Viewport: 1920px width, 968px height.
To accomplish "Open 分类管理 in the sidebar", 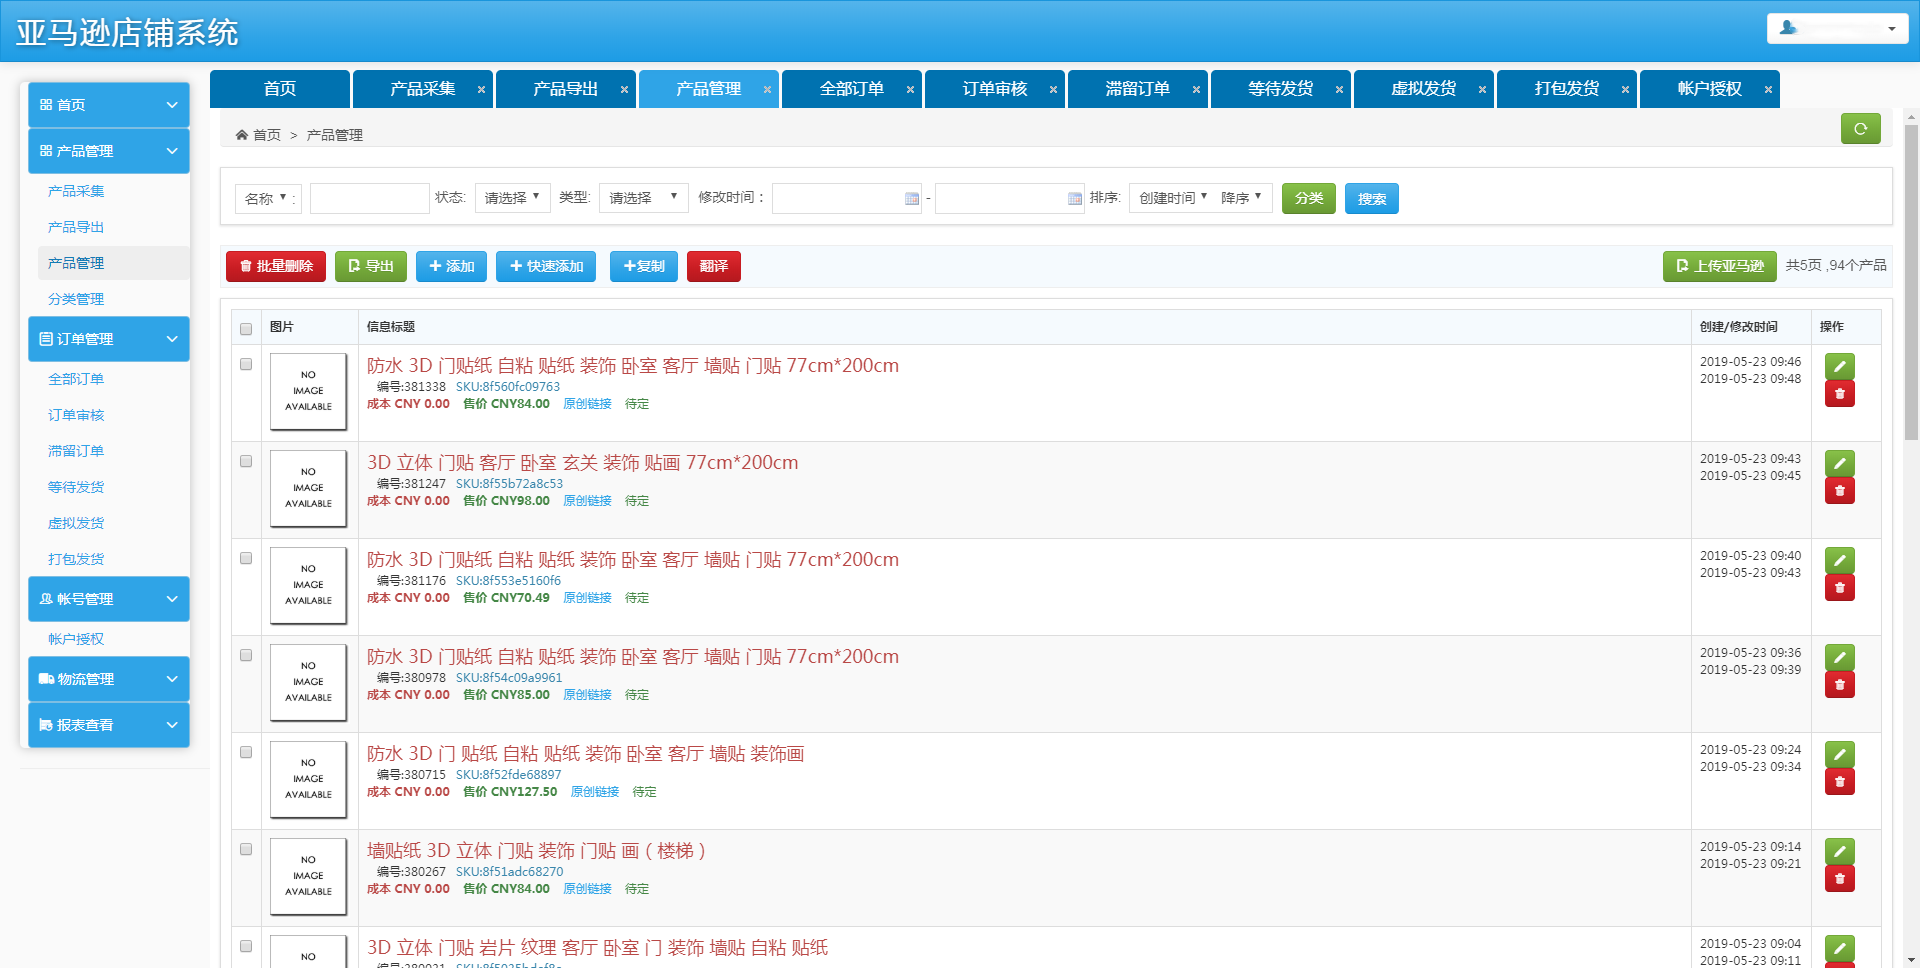I will point(76,299).
